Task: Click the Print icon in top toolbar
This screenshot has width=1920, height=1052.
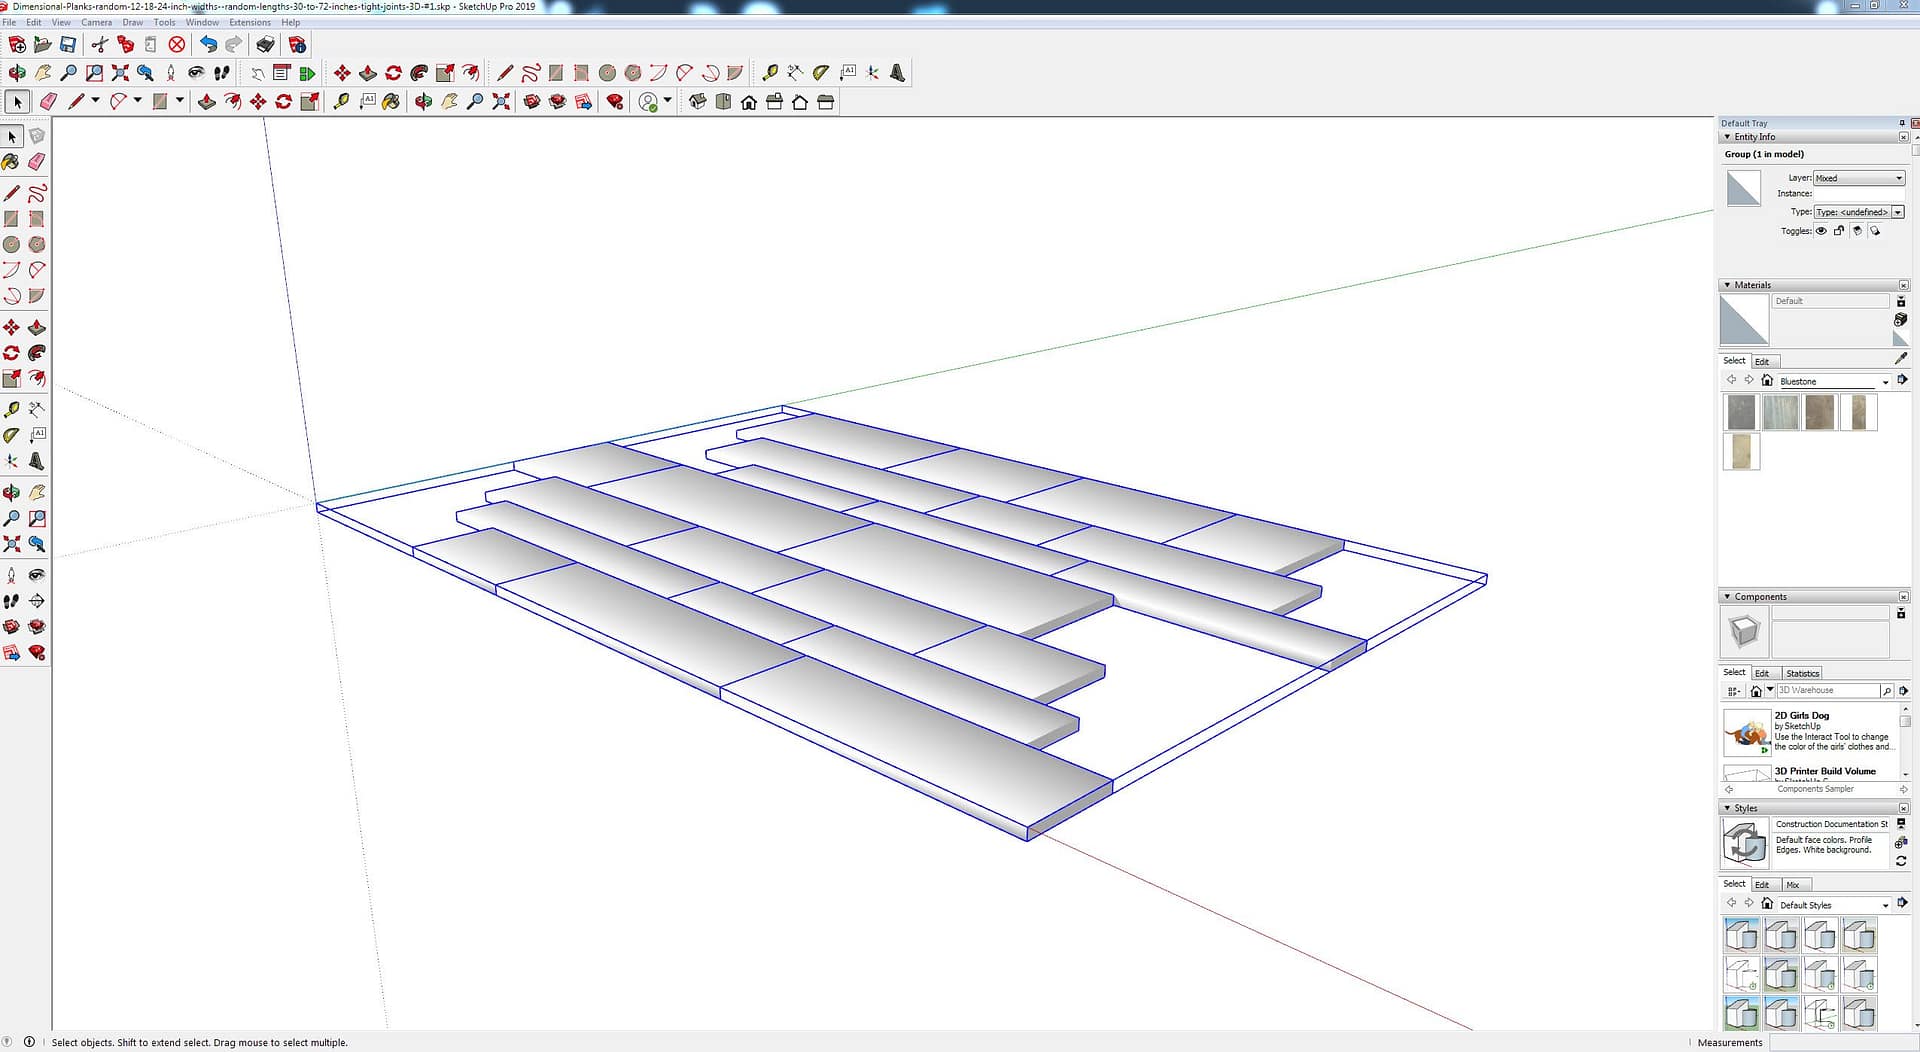Action: coord(265,44)
